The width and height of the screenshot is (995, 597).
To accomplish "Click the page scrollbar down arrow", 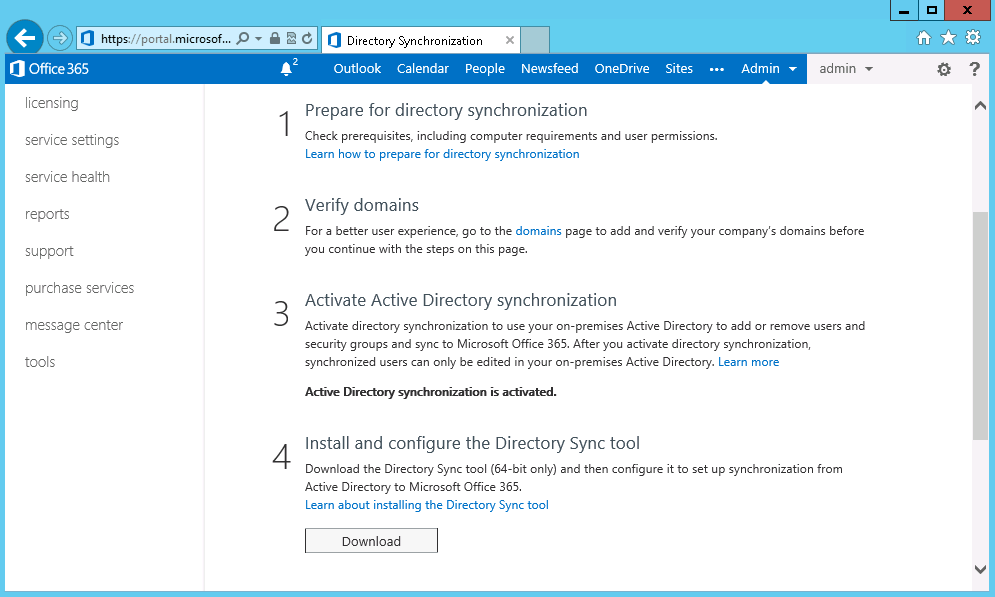I will [980, 570].
